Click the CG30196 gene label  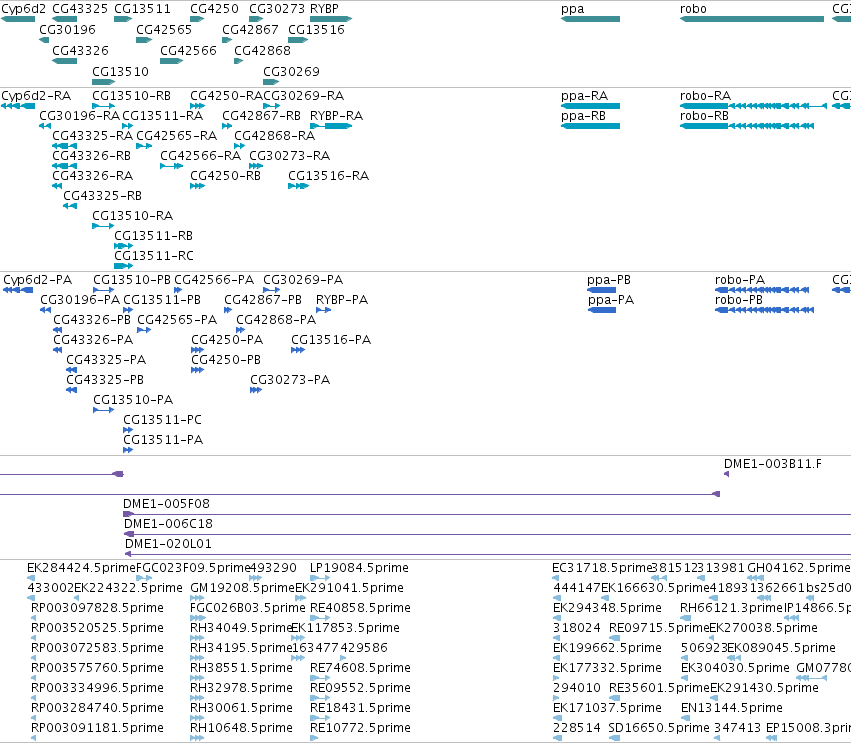coord(67,29)
